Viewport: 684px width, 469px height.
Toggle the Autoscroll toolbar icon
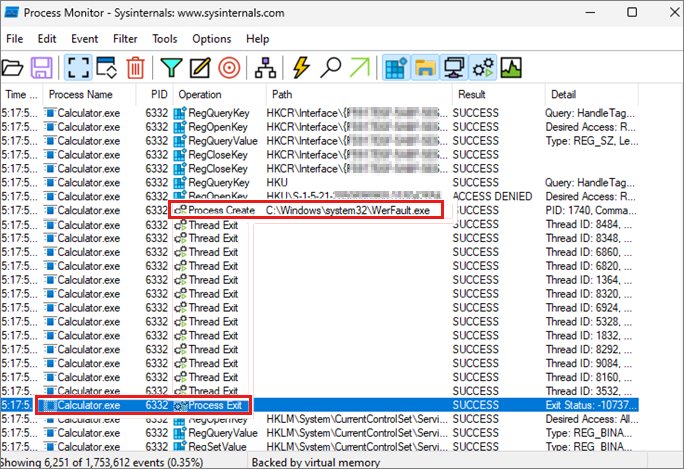[107, 68]
